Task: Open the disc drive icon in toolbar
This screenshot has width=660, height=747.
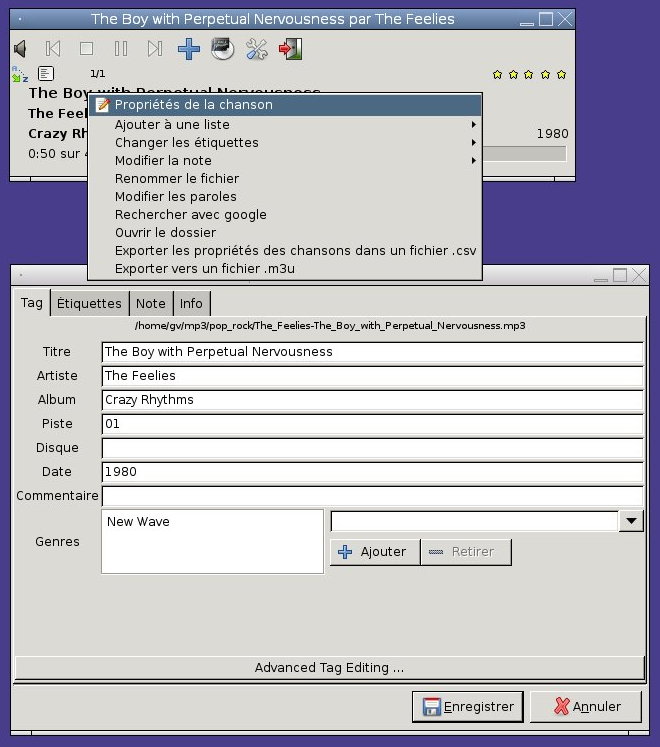Action: click(x=223, y=49)
